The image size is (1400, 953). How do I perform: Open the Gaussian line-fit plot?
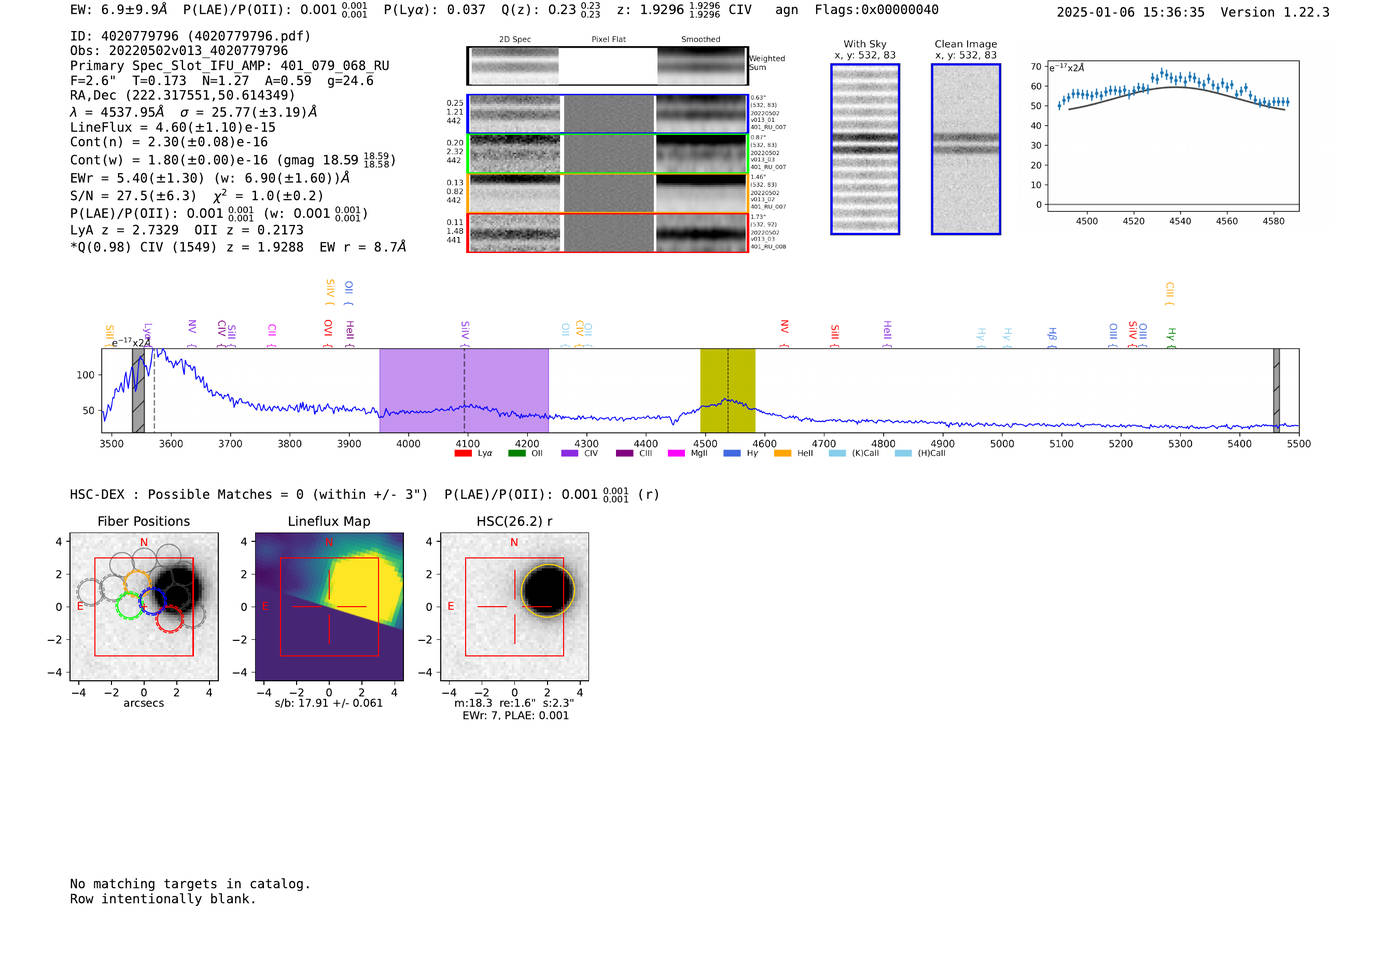pyautogui.click(x=1172, y=136)
